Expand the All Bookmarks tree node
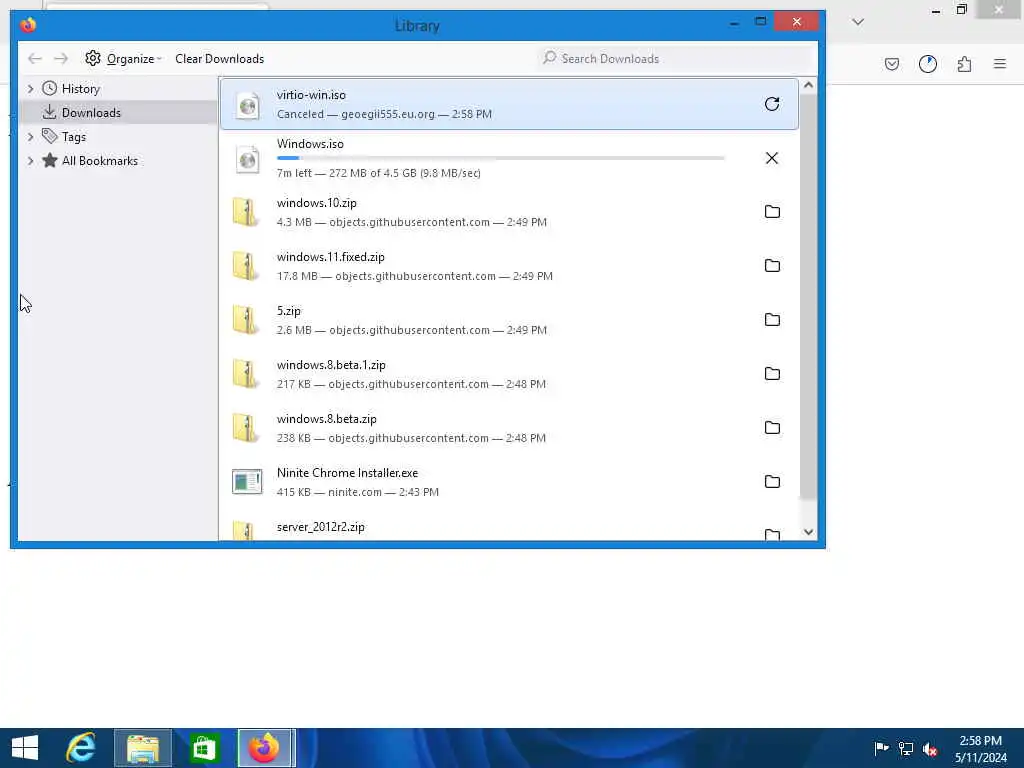The height and width of the screenshot is (768, 1024). coord(30,161)
